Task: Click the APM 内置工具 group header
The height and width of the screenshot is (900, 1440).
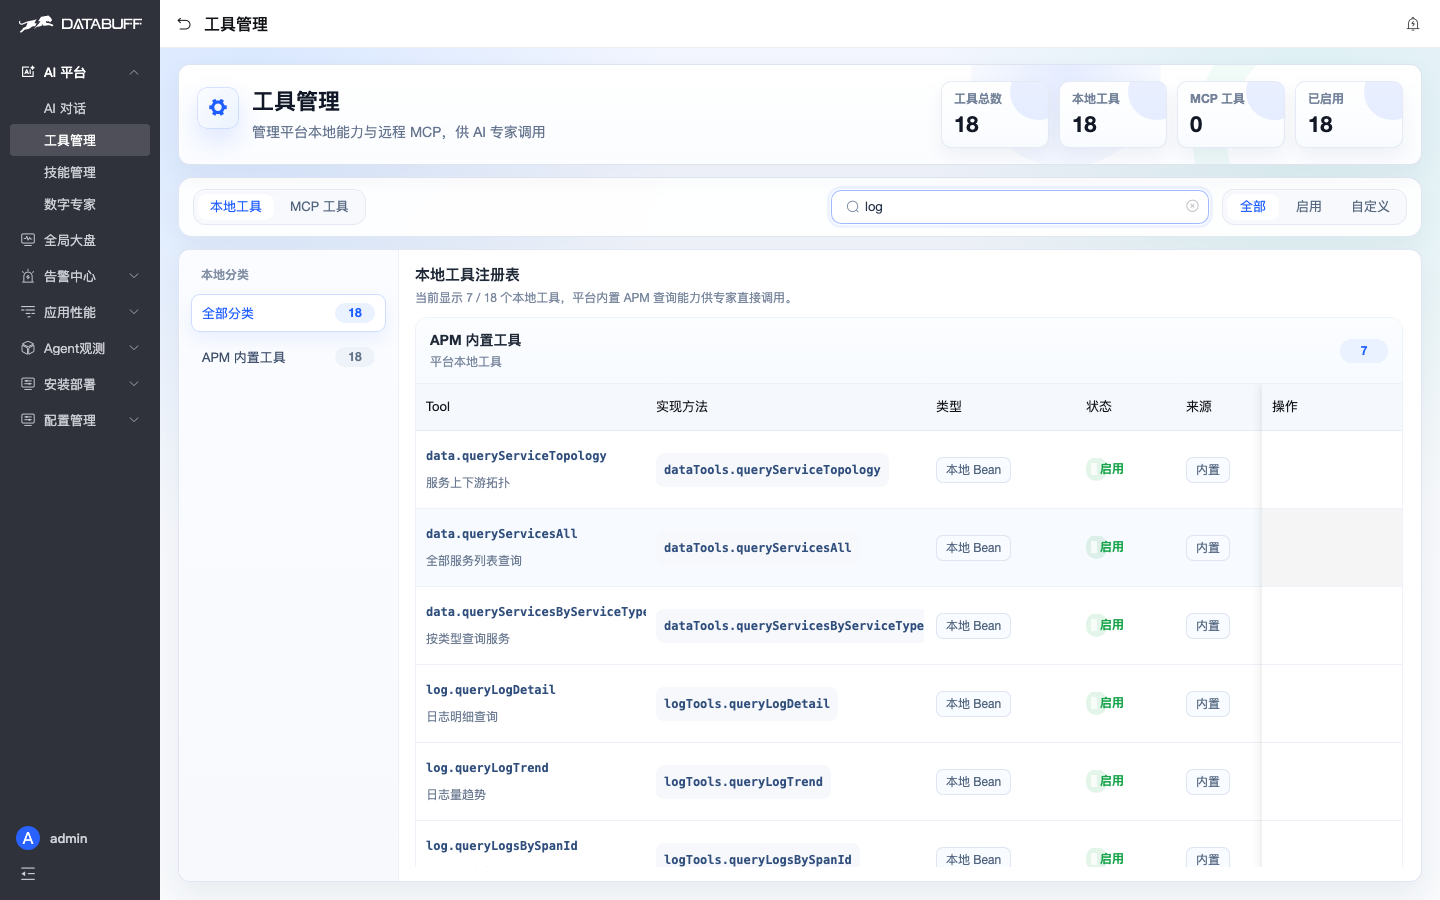Action: pos(909,351)
